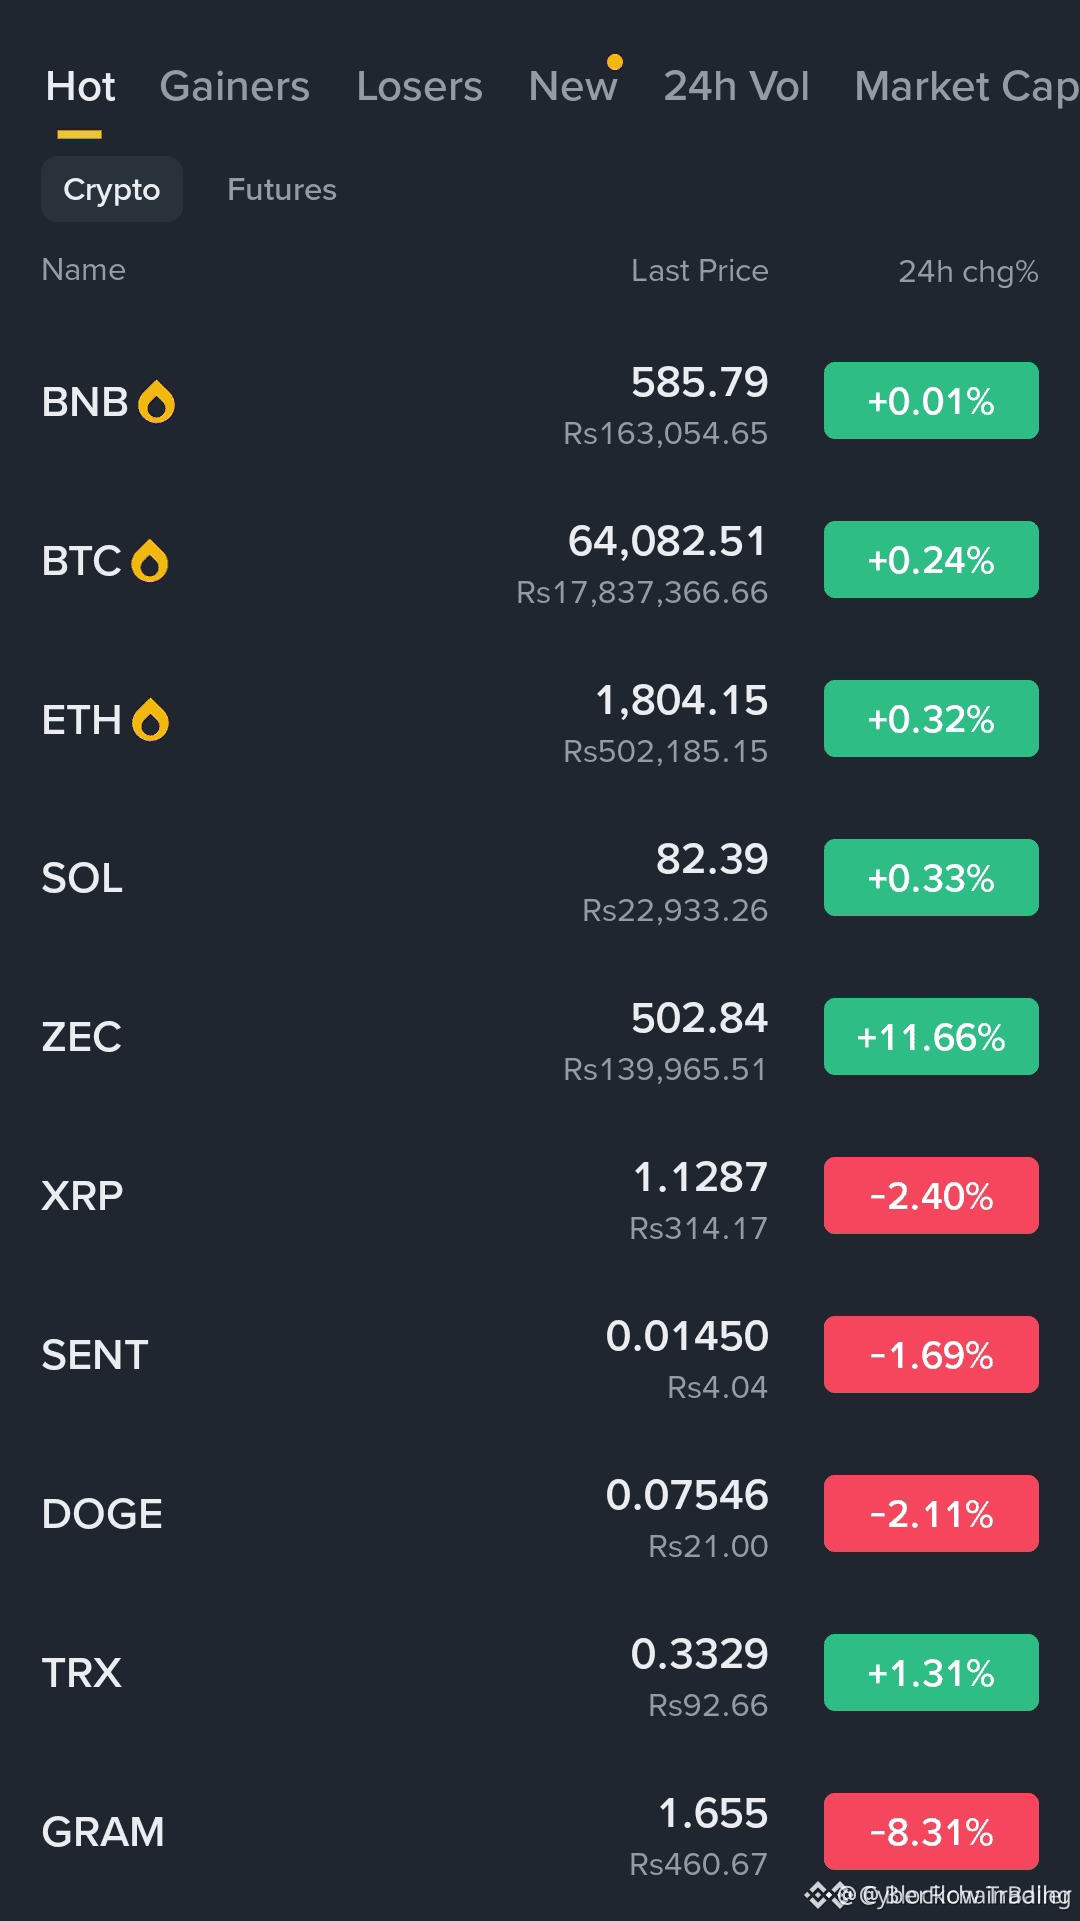This screenshot has height=1921, width=1080.
Task: Sort by Name column header
Action: [x=84, y=270]
